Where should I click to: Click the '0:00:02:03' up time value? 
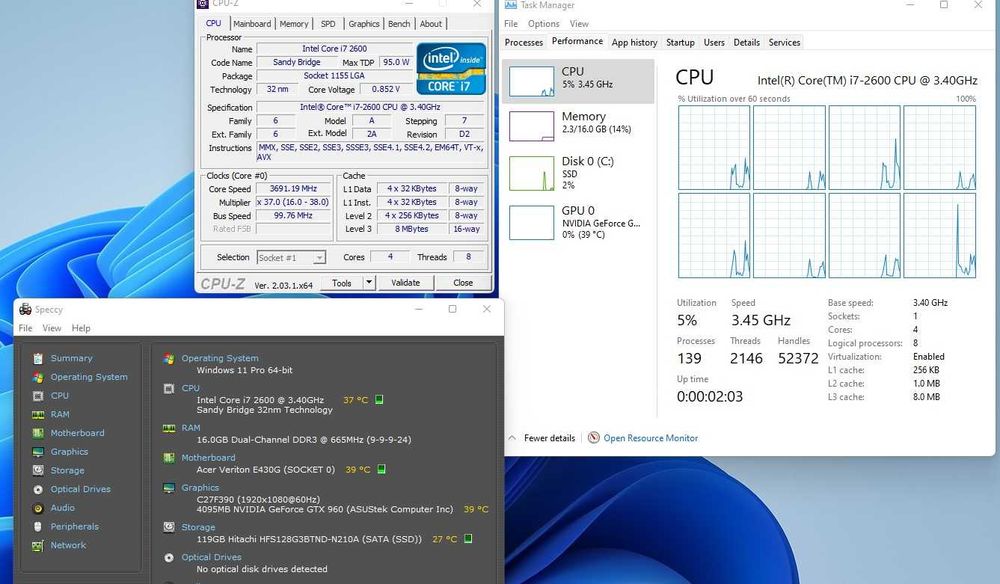pos(710,397)
